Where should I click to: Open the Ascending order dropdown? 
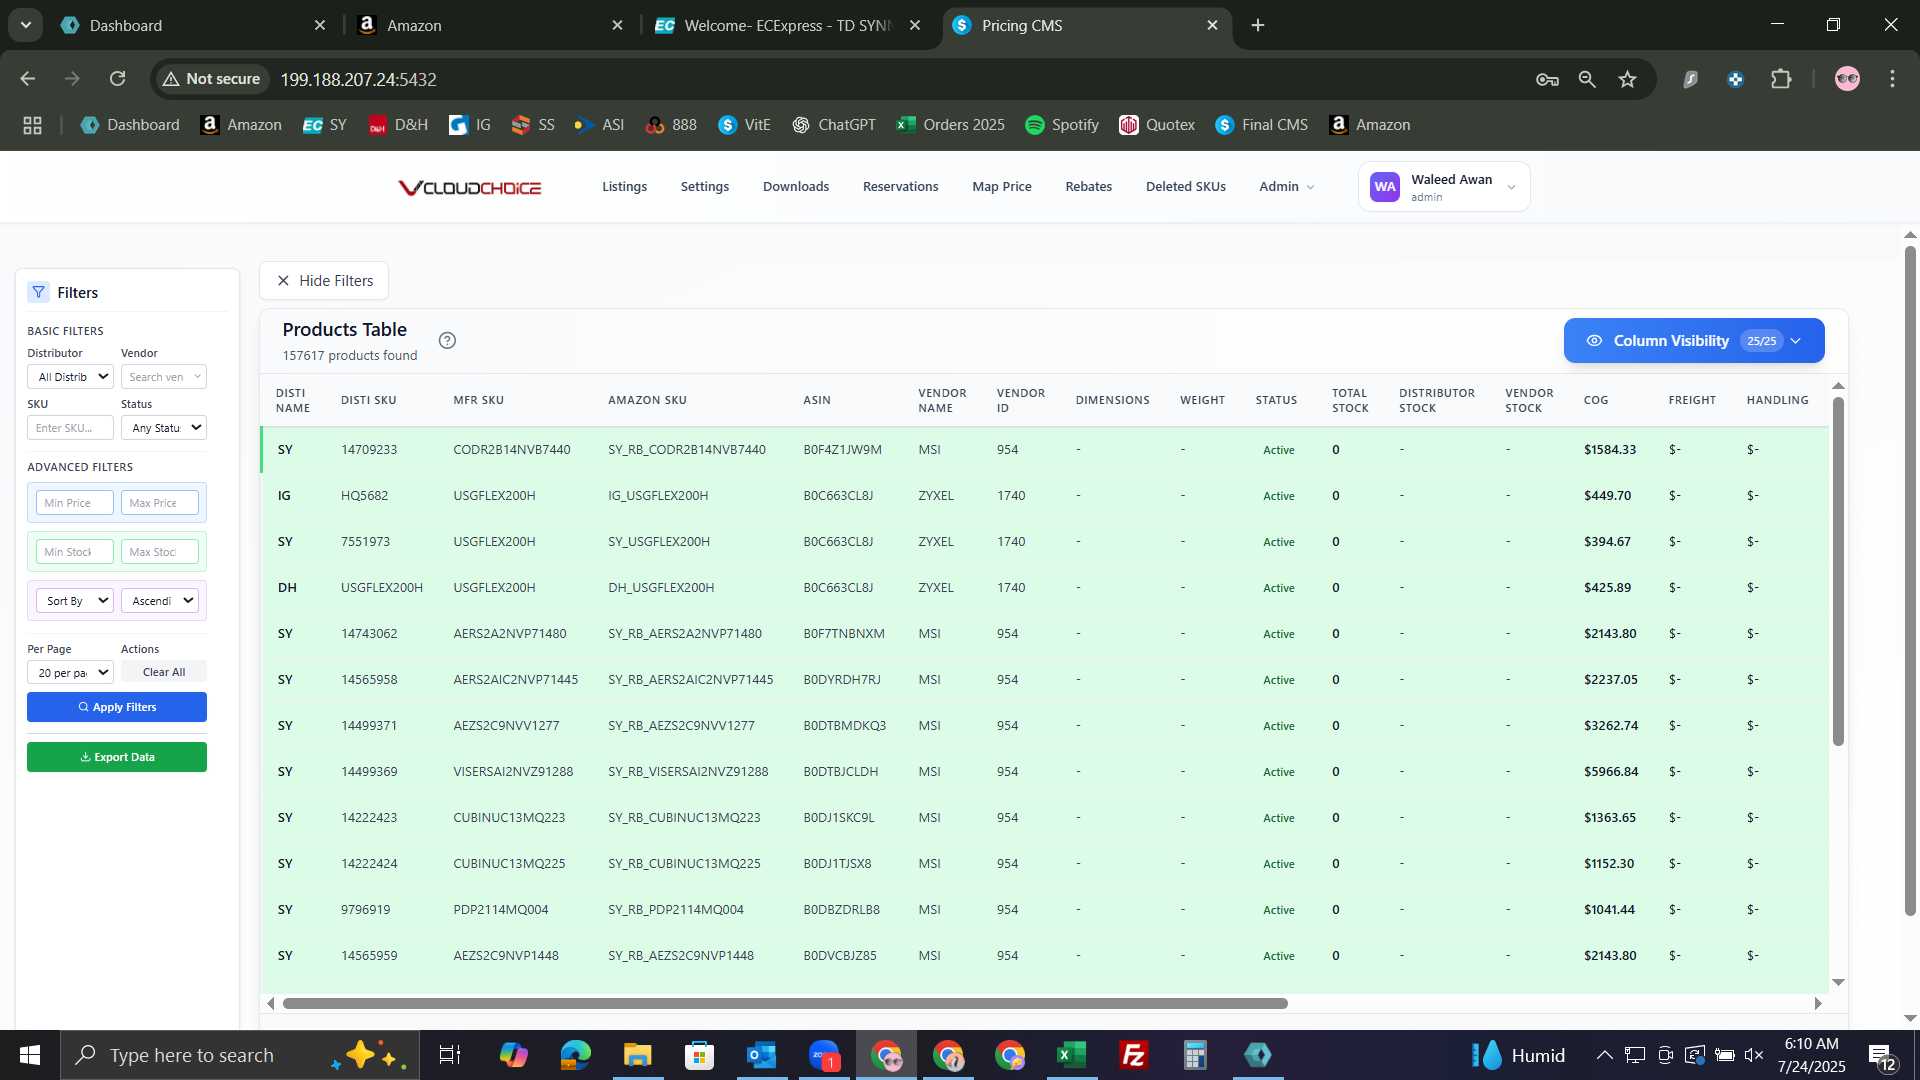[160, 601]
